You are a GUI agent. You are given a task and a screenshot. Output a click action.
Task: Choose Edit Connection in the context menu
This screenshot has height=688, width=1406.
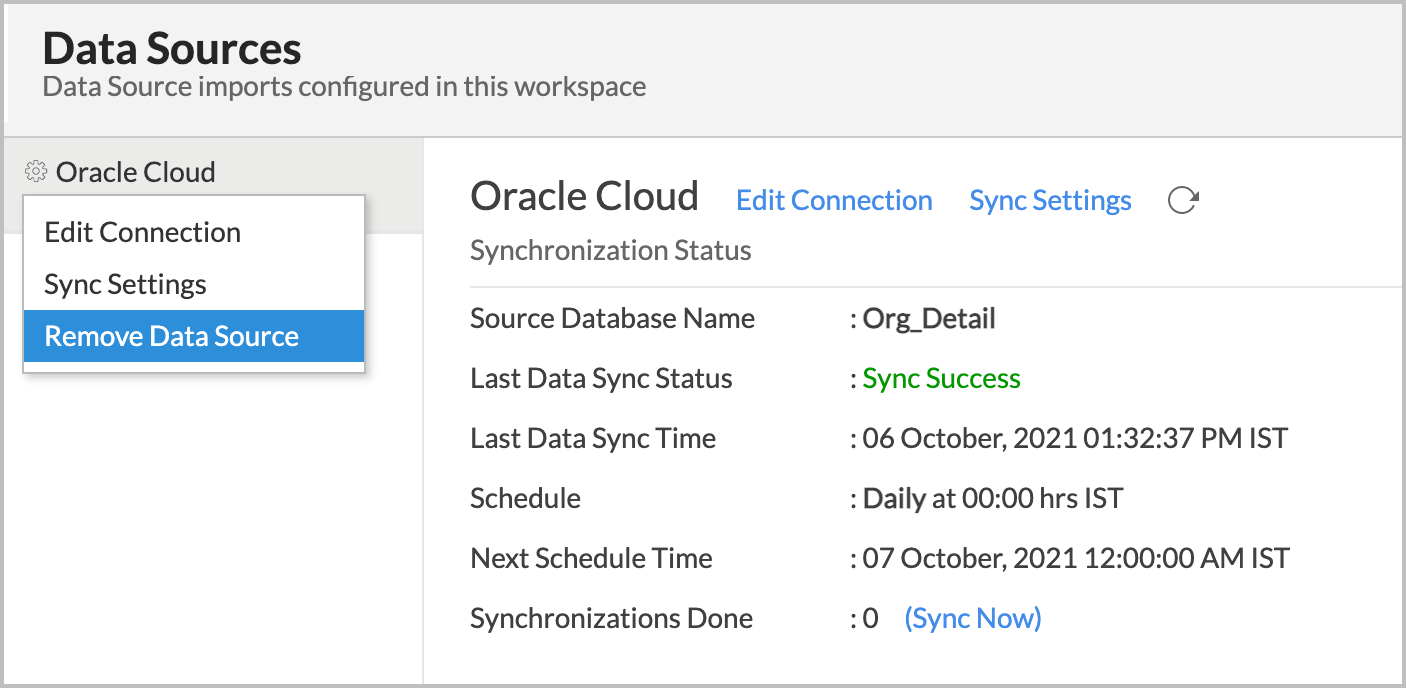click(142, 232)
